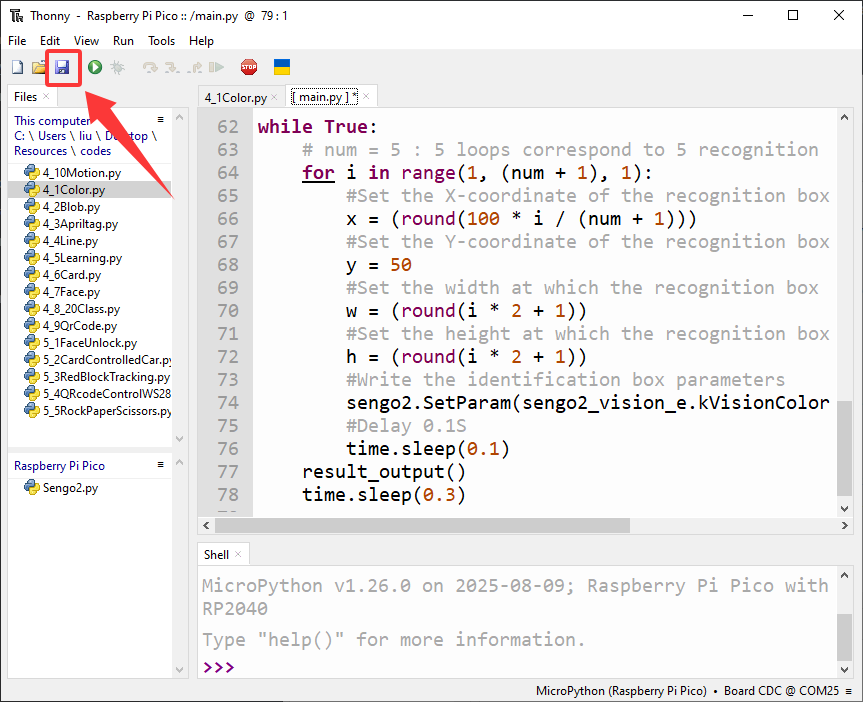The image size is (863, 702).
Task: Select file 4_5Learning.py
Action: click(83, 258)
